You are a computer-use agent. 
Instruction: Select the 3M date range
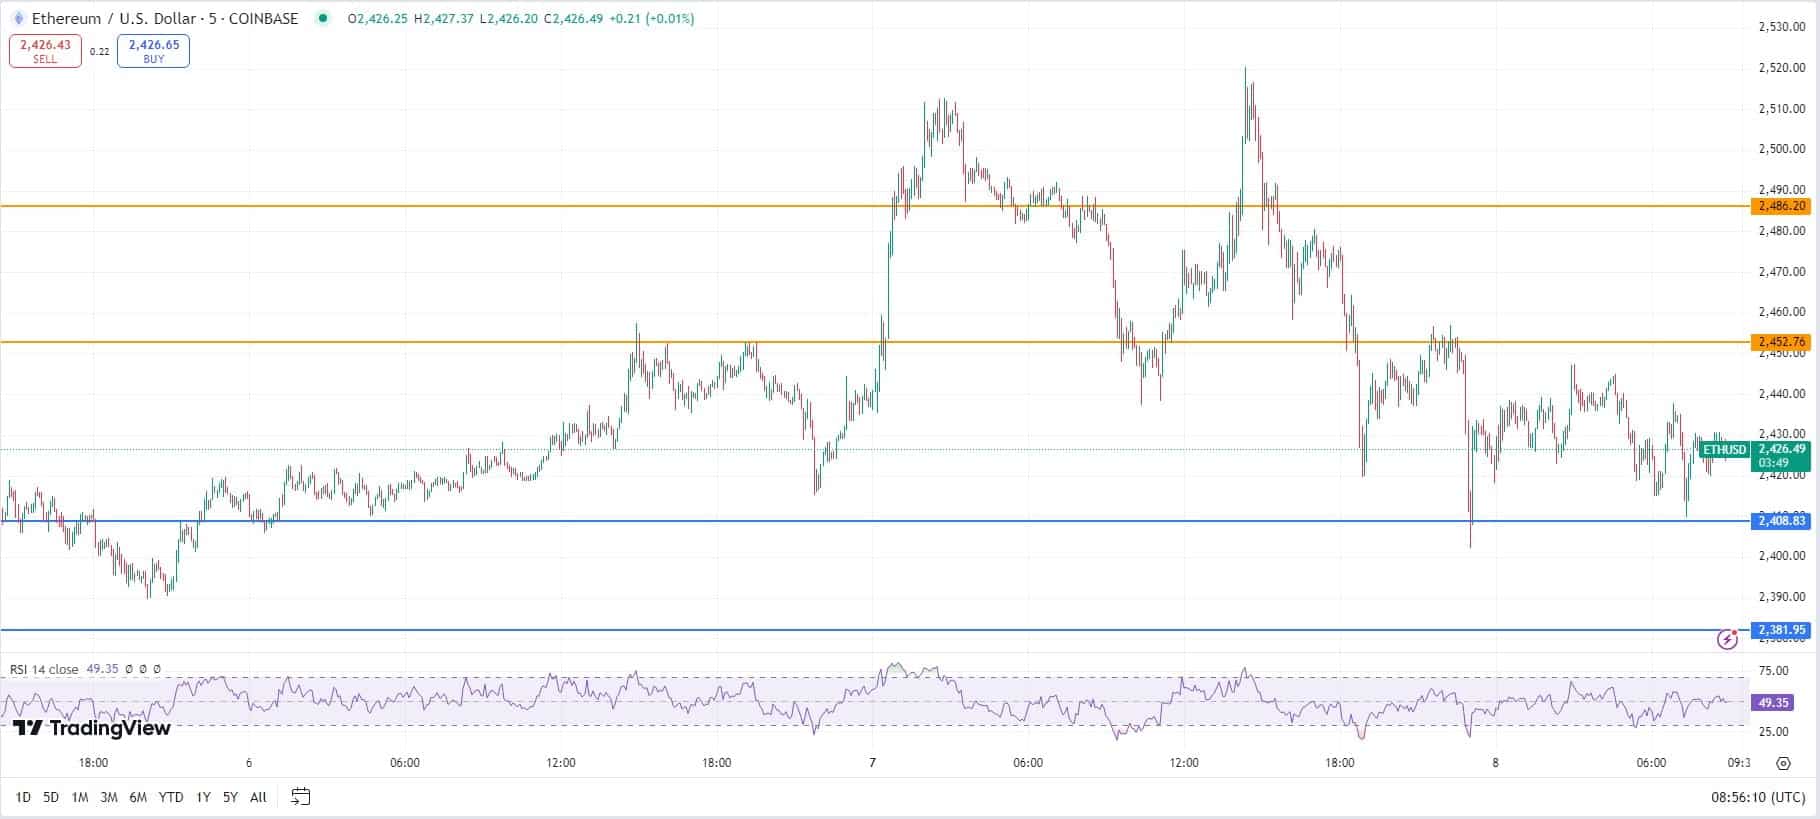(x=109, y=797)
